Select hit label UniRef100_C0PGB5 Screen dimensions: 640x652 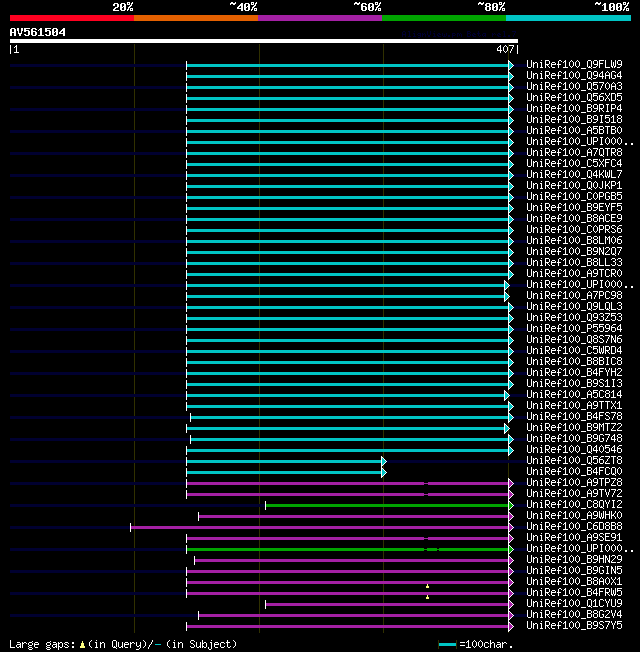tap(574, 197)
